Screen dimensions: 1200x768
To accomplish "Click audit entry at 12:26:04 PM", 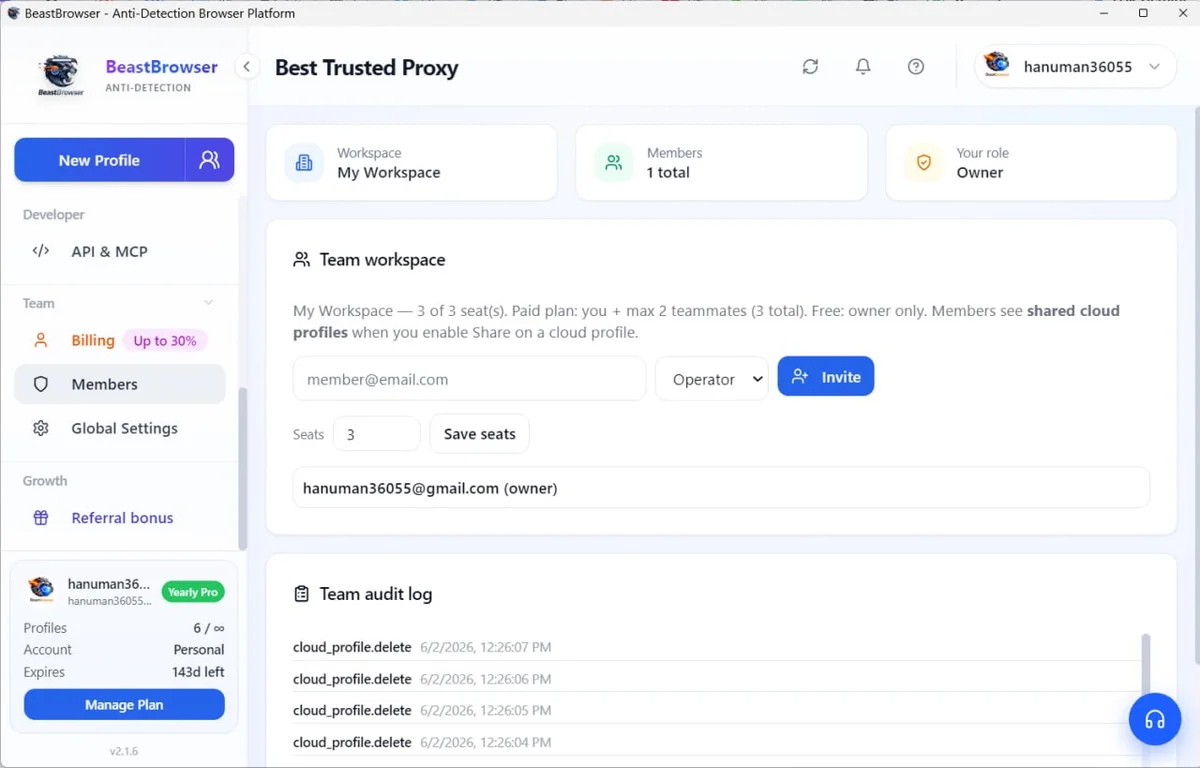I will (x=717, y=742).
